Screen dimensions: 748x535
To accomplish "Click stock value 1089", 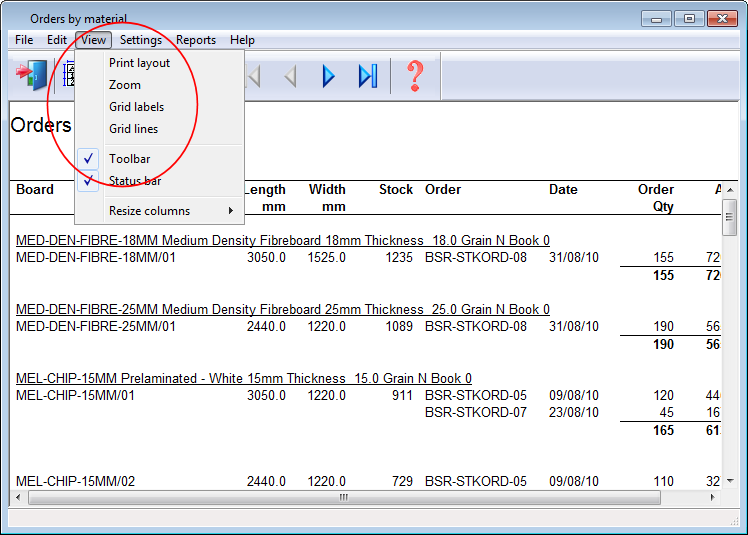I will tap(399, 326).
